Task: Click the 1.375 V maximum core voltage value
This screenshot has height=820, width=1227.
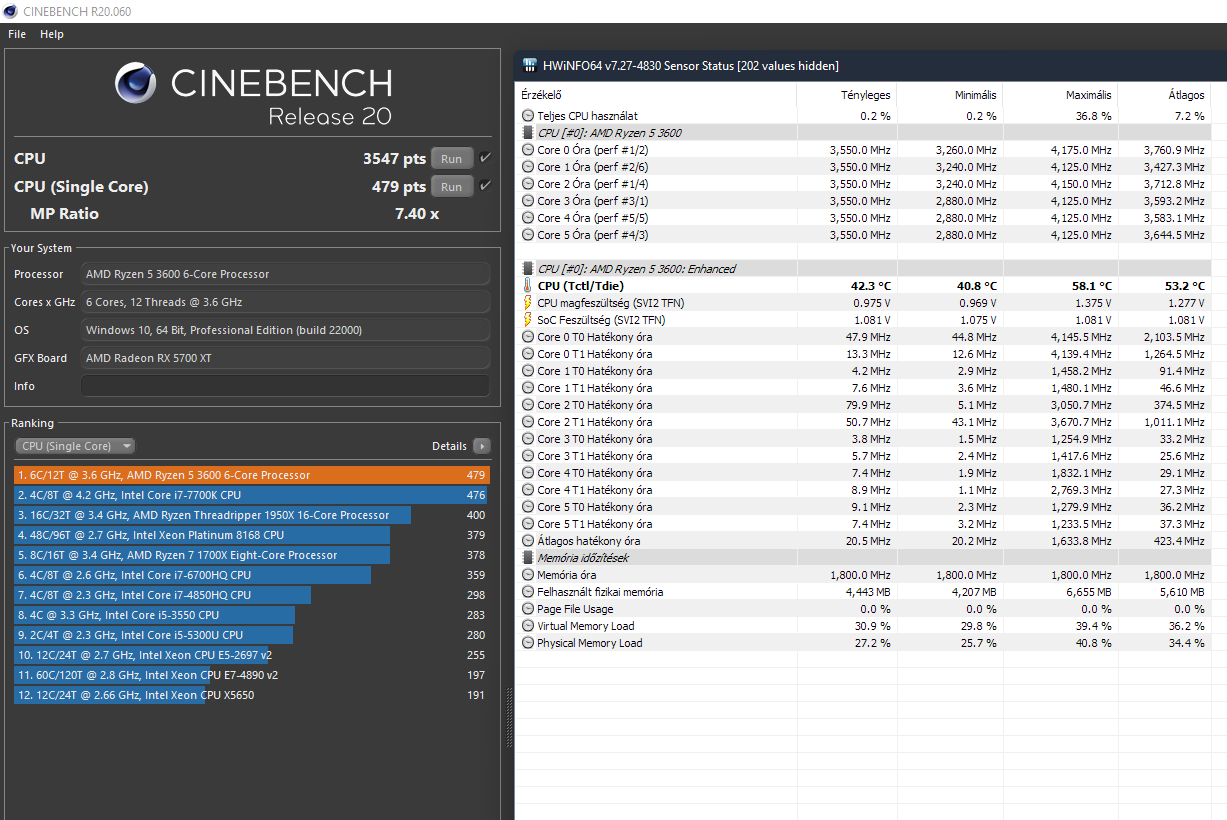Action: [x=1090, y=303]
